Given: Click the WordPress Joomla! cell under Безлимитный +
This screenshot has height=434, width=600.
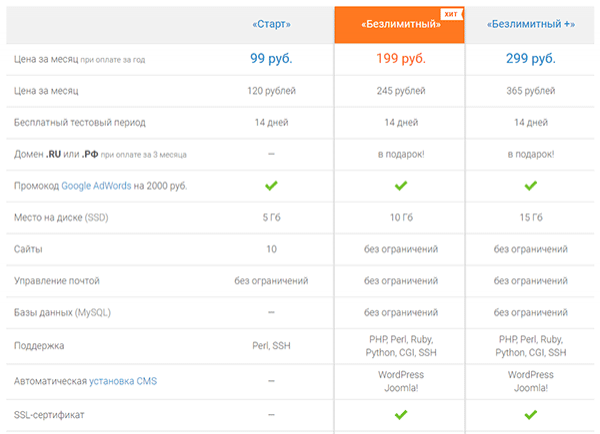Looking at the screenshot, I should coord(531,381).
